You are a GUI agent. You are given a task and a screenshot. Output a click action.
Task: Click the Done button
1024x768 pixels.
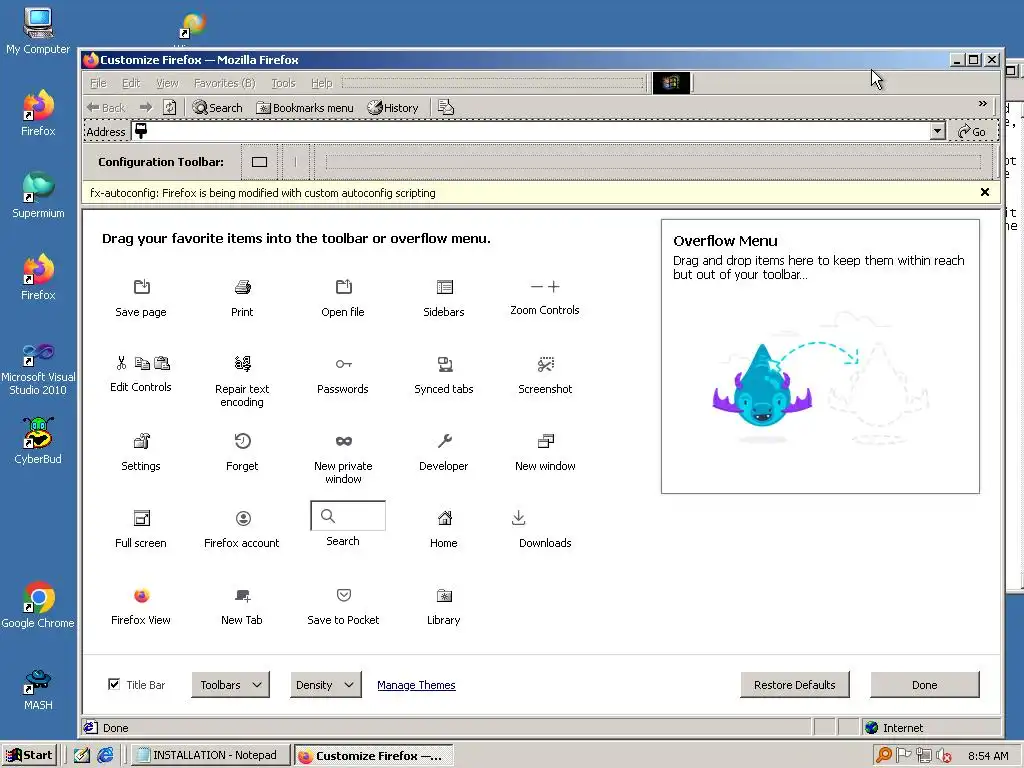click(925, 685)
